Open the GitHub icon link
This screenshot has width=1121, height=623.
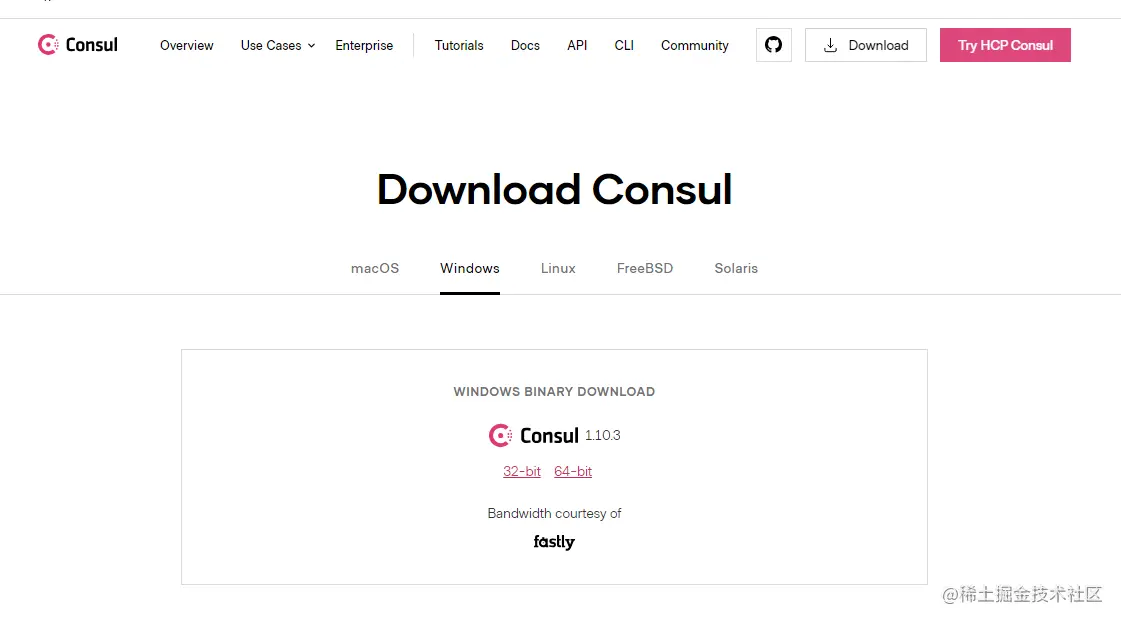(773, 45)
